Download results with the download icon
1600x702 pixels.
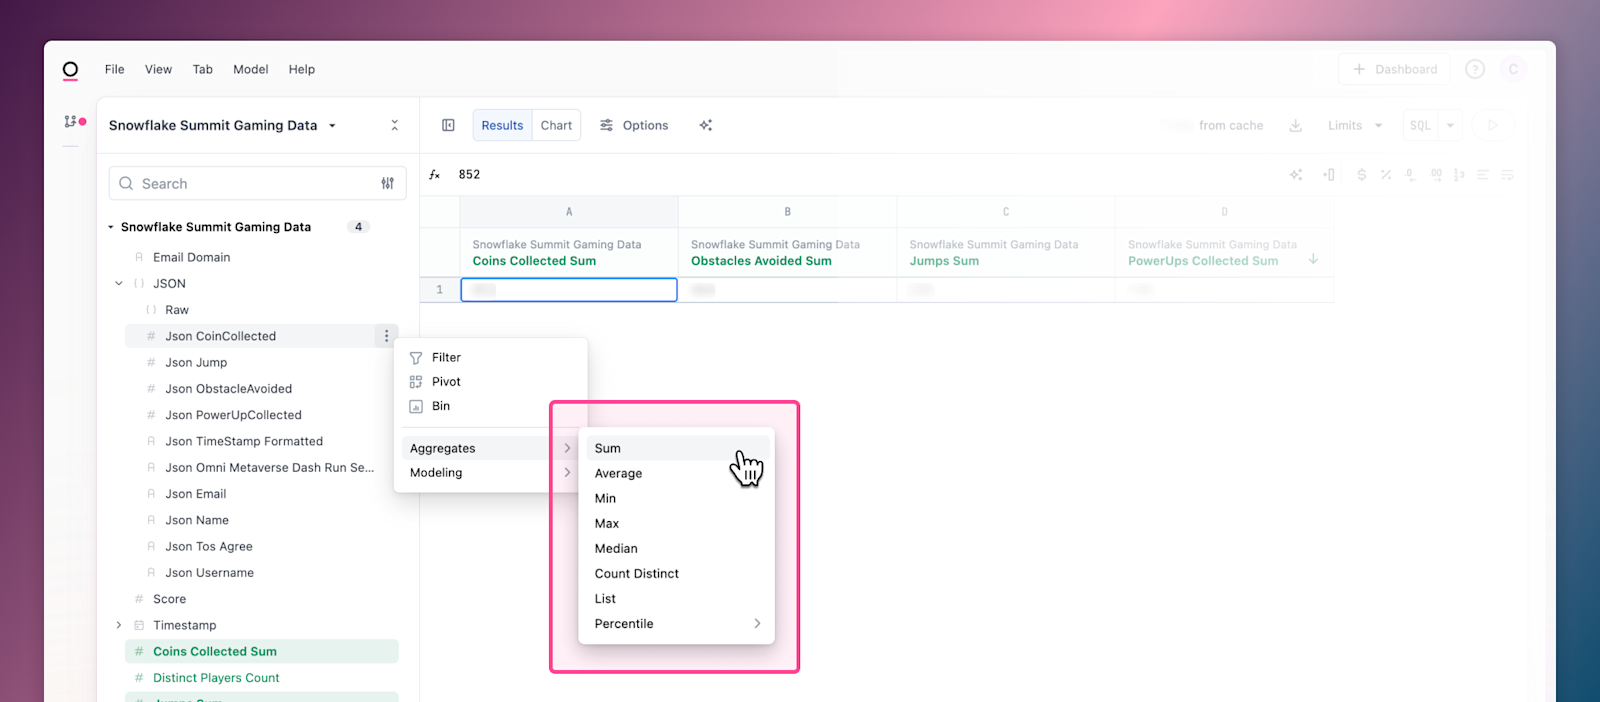coord(1295,125)
